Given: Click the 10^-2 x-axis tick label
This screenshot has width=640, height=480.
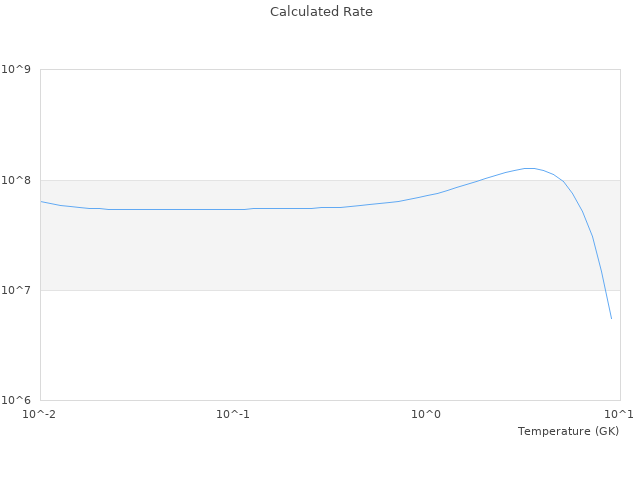Looking at the screenshot, I should [40, 414].
